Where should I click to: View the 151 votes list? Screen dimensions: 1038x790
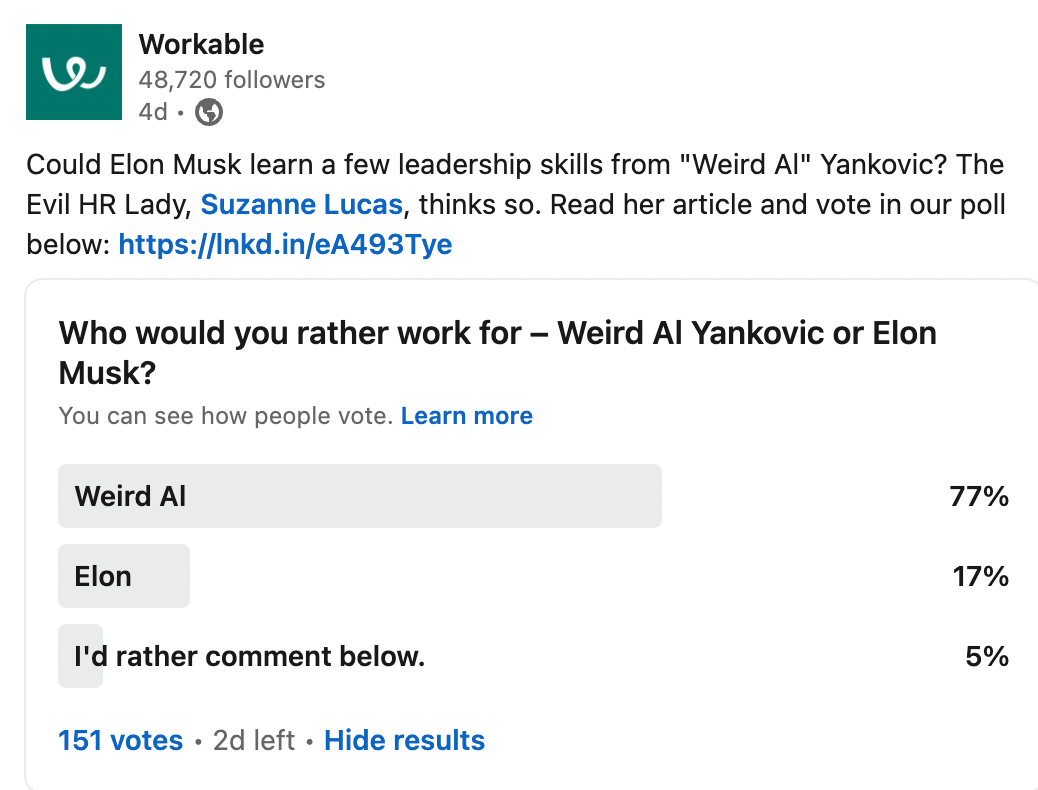coord(120,740)
